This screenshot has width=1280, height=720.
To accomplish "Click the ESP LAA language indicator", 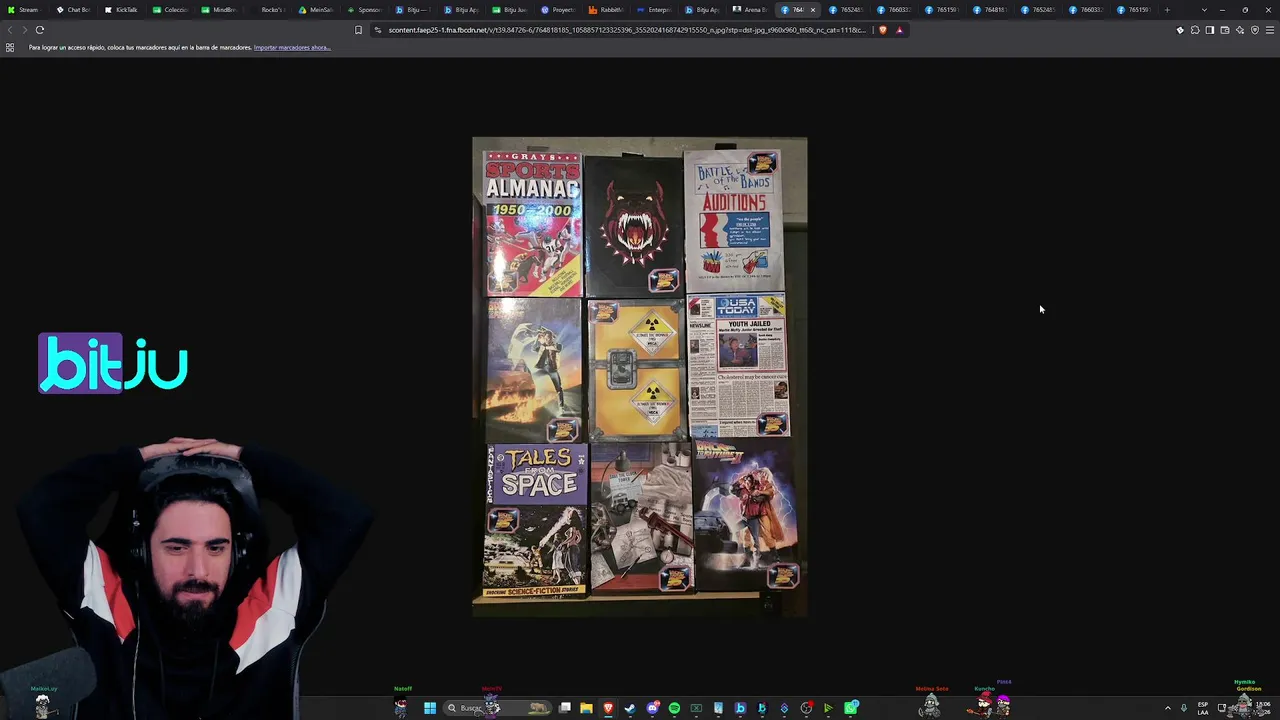I will point(1203,709).
